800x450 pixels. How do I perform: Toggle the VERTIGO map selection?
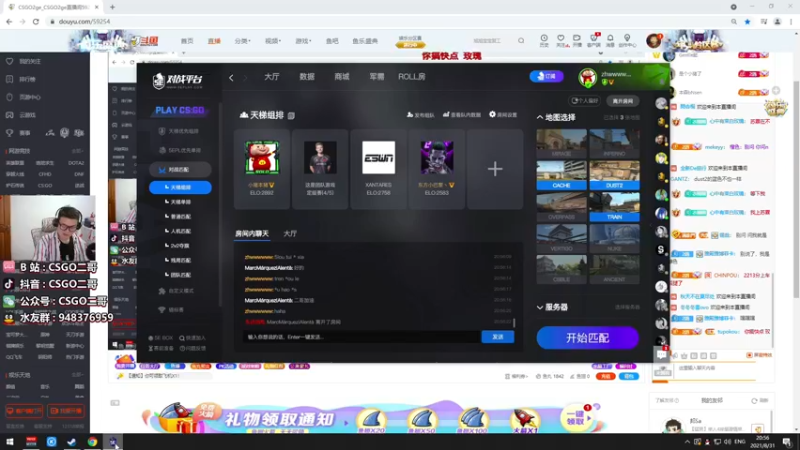click(561, 238)
